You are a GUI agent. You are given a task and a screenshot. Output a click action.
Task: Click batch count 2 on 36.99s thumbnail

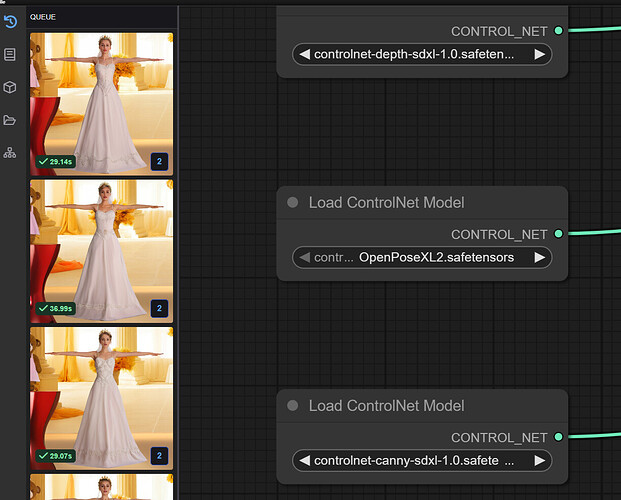(x=159, y=309)
